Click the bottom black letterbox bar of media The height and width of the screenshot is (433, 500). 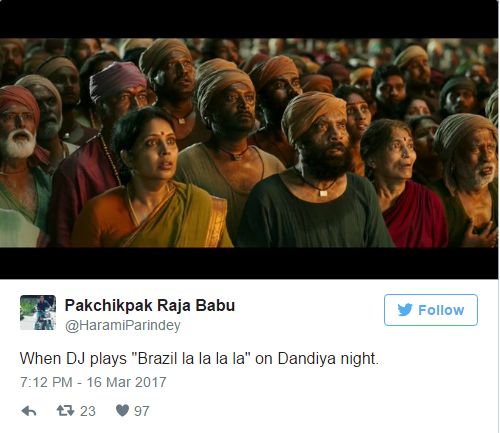pos(249,263)
